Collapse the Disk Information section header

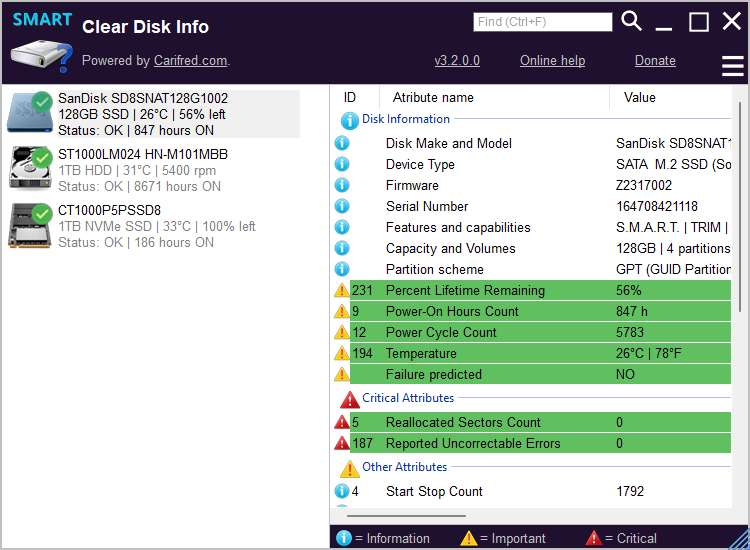pos(406,119)
